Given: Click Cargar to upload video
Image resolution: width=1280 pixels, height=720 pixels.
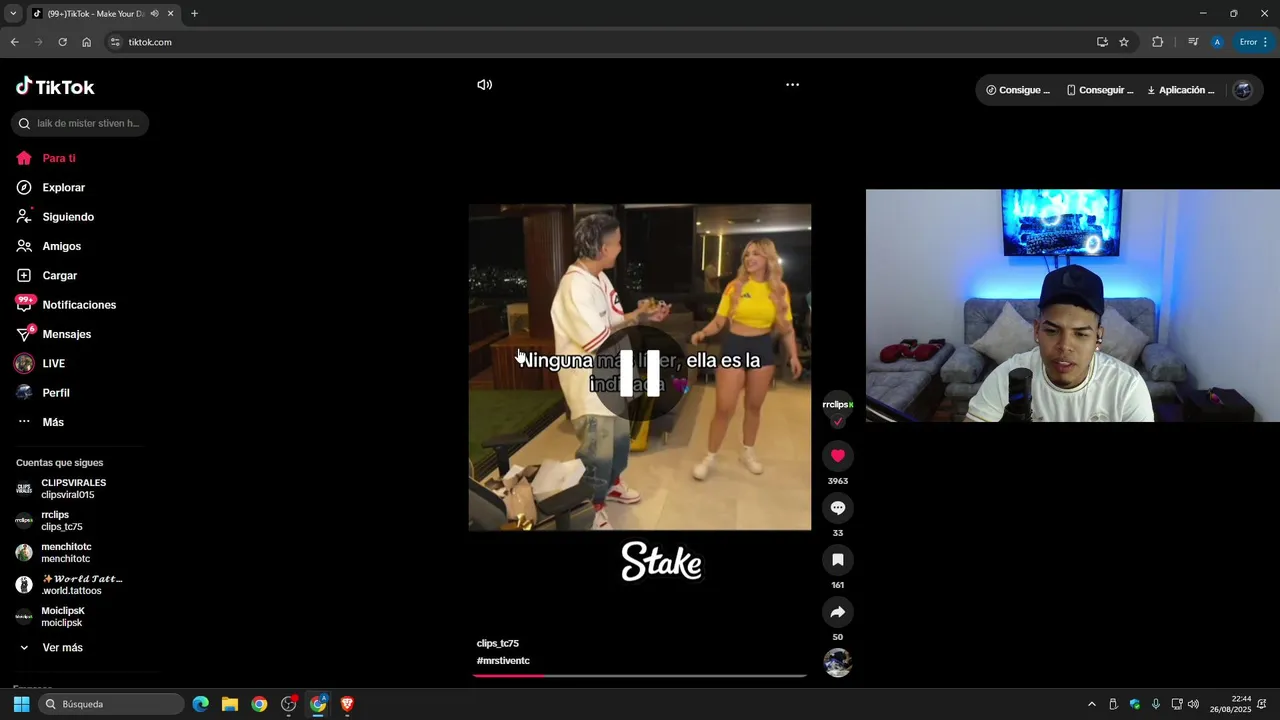Looking at the screenshot, I should pos(47,275).
